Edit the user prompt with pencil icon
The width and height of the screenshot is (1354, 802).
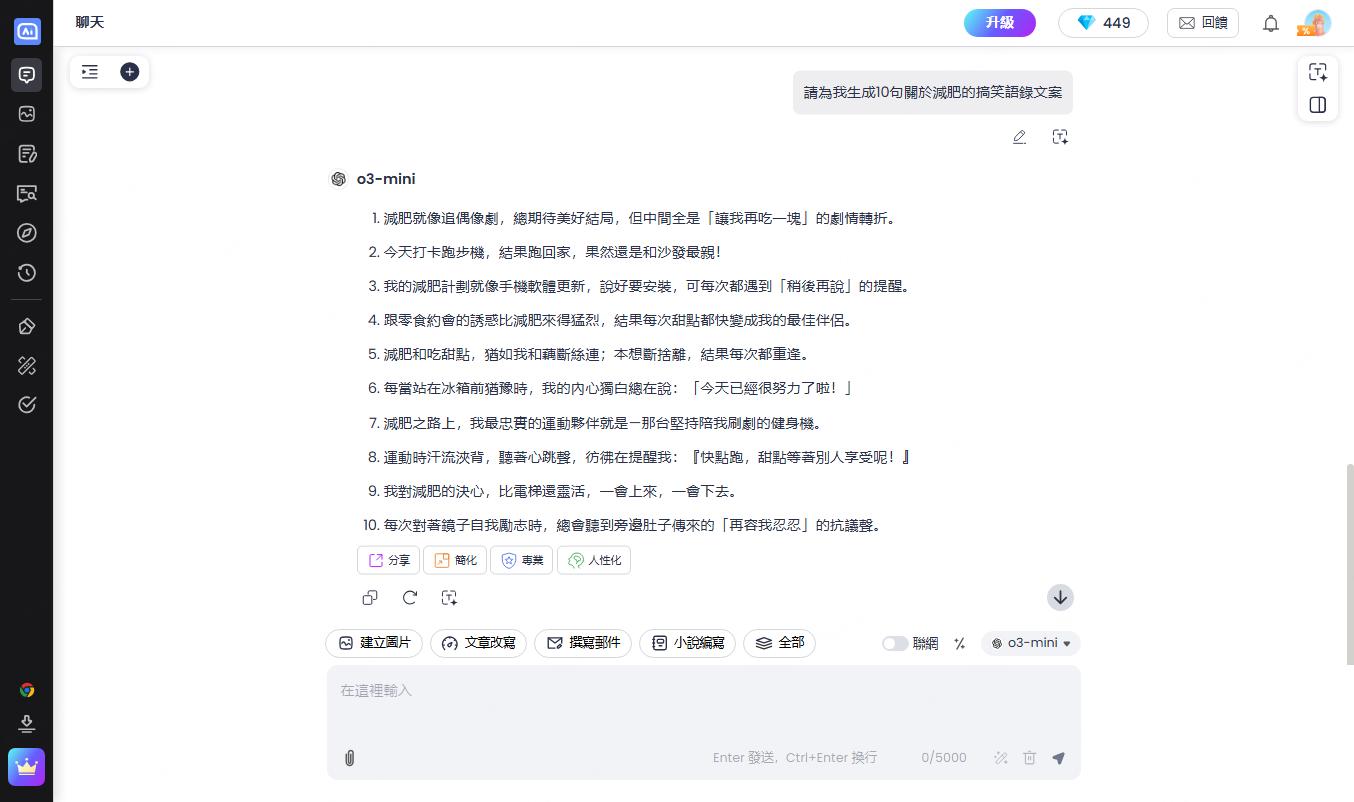point(1019,137)
